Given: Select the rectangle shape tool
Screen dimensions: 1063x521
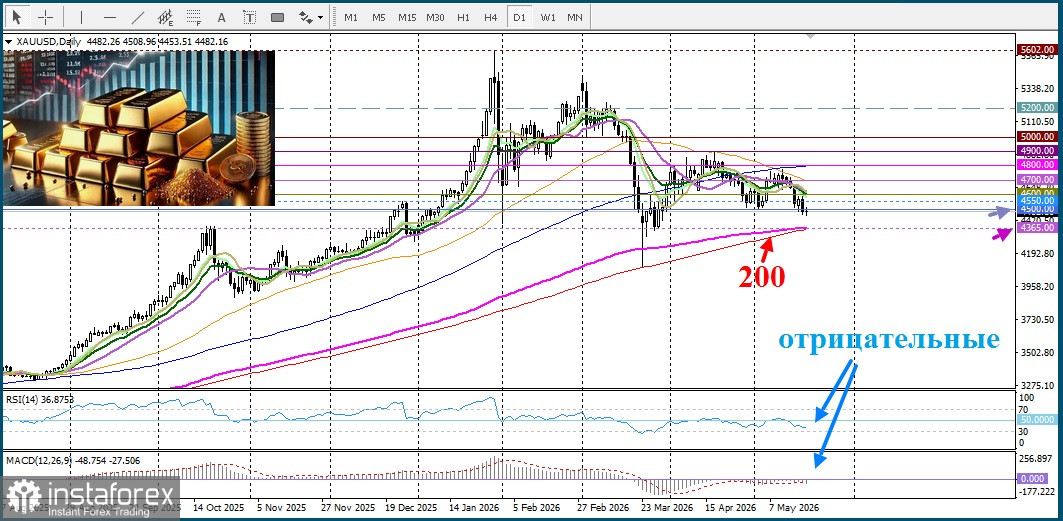Looking at the screenshot, I should point(277,17).
